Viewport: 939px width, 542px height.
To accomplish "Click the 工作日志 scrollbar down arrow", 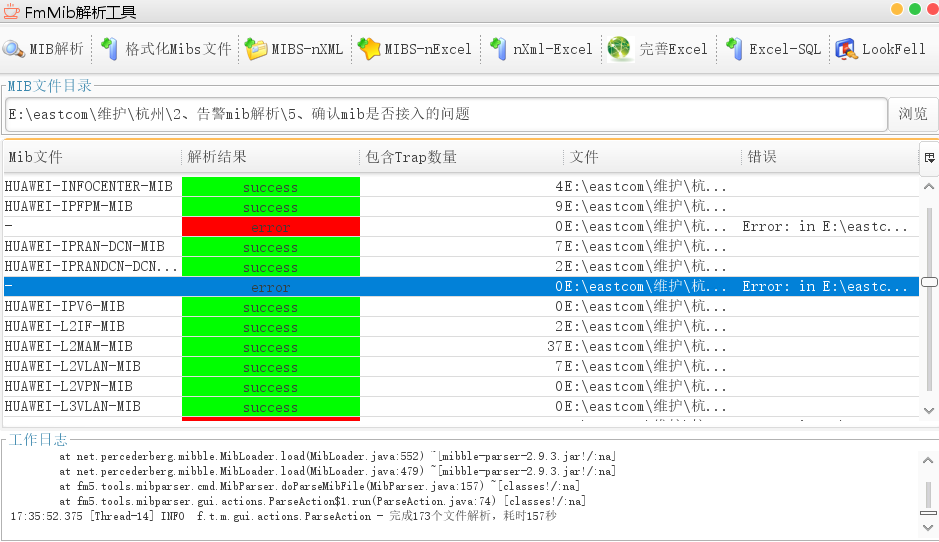I will pos(928,528).
